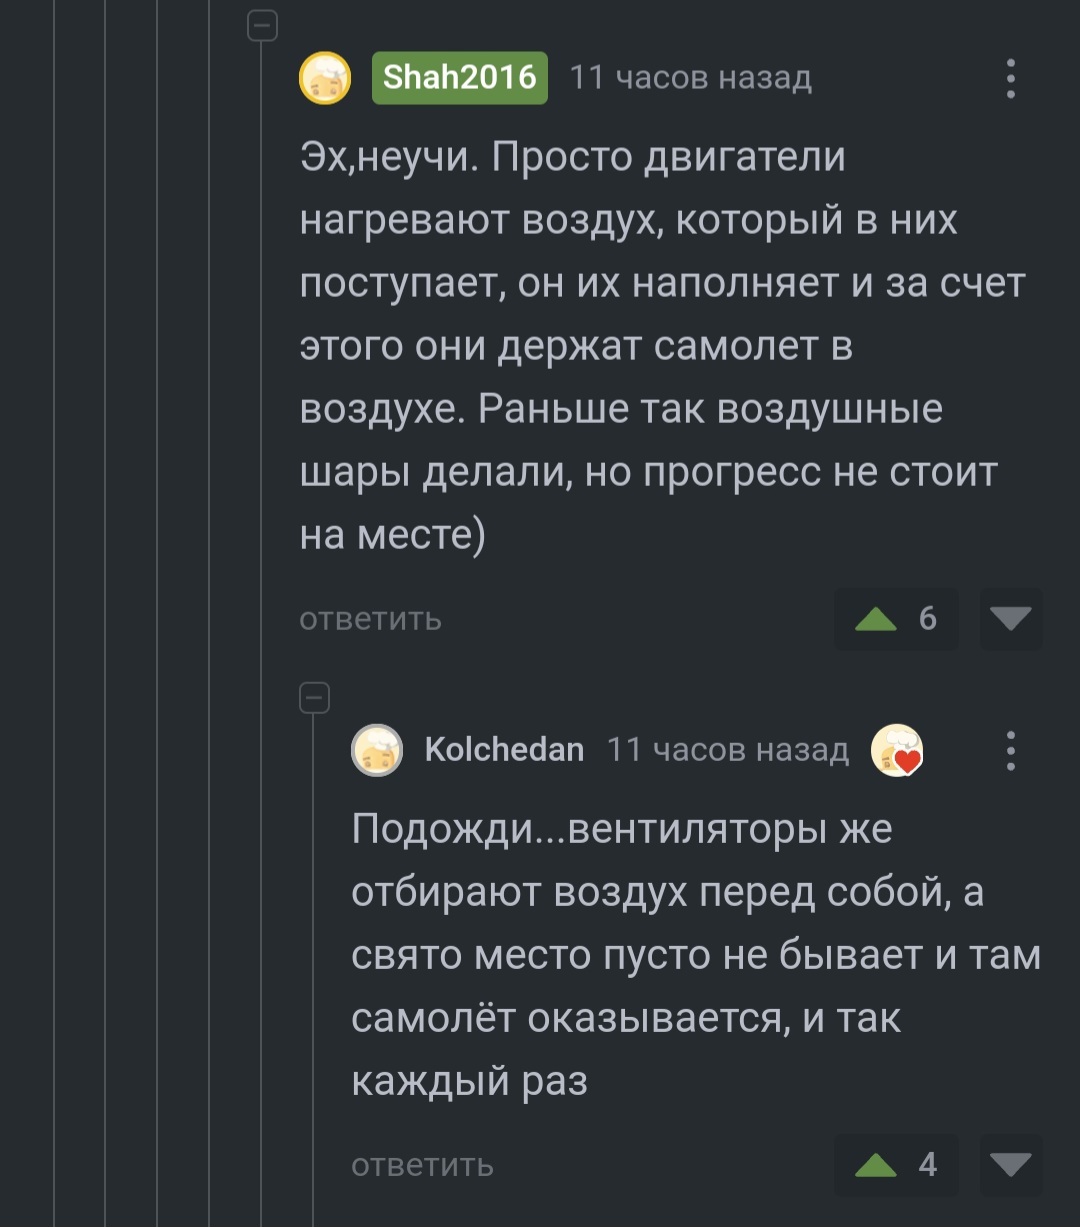Click the rating count 4
1080x1227 pixels.
[928, 1165]
